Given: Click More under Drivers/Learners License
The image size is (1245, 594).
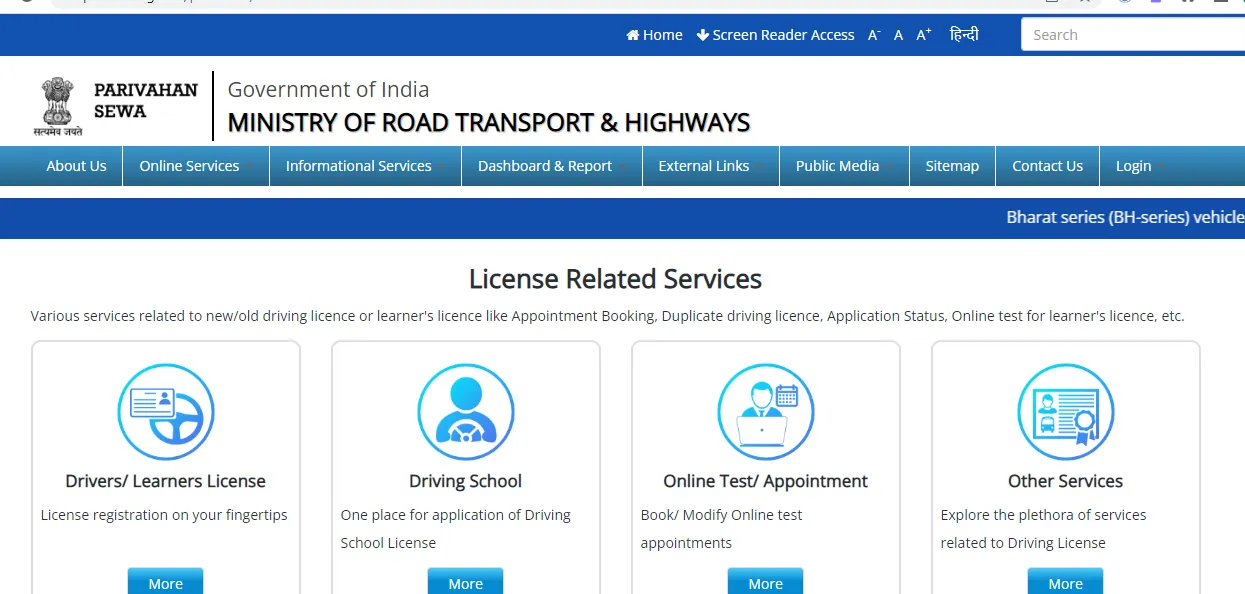Looking at the screenshot, I should click(165, 582).
